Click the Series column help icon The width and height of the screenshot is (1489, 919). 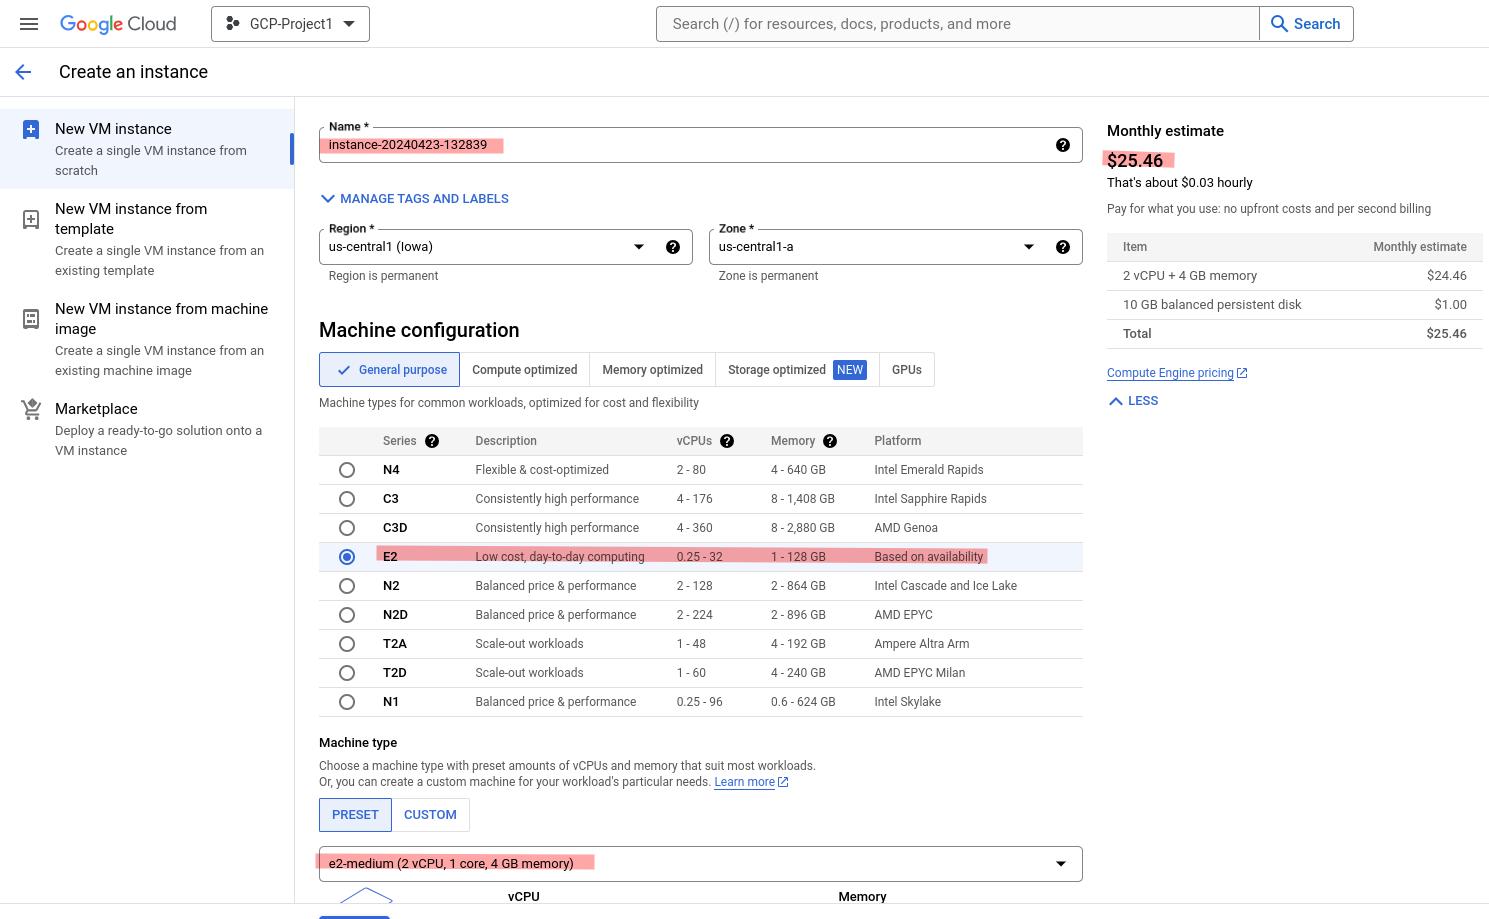click(432, 441)
